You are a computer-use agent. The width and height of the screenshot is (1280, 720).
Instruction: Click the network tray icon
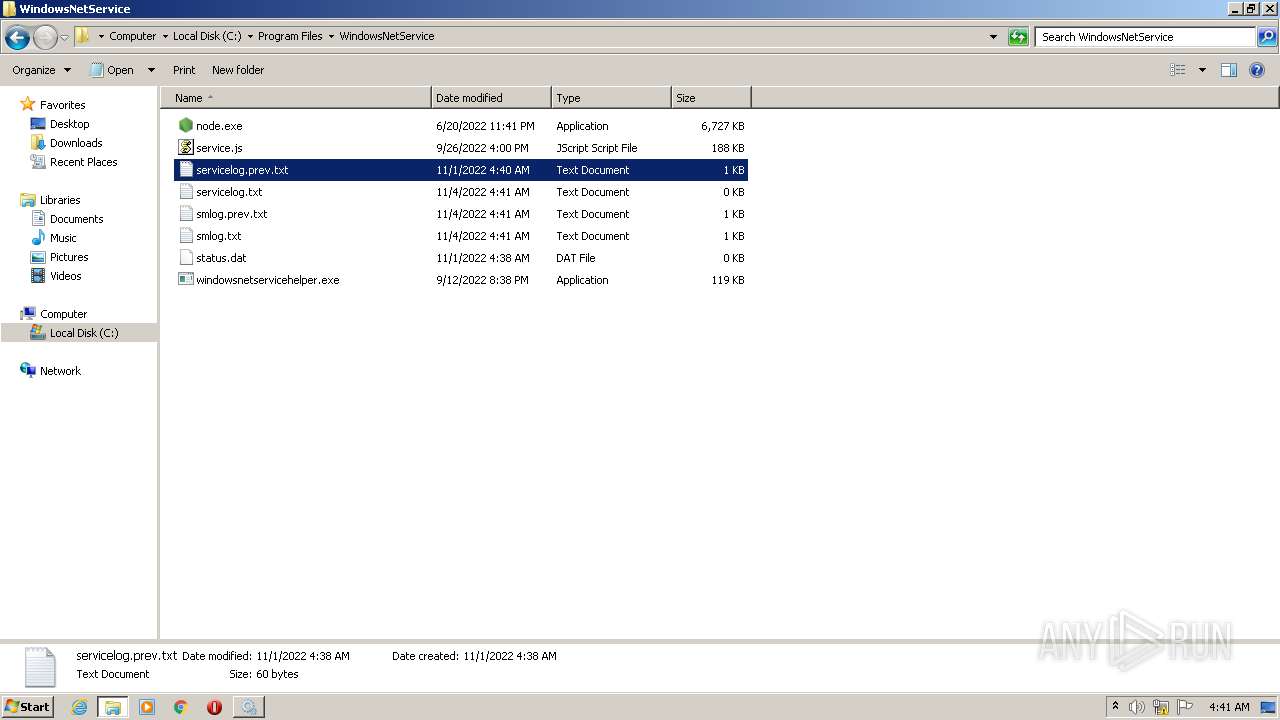[x=1161, y=707]
